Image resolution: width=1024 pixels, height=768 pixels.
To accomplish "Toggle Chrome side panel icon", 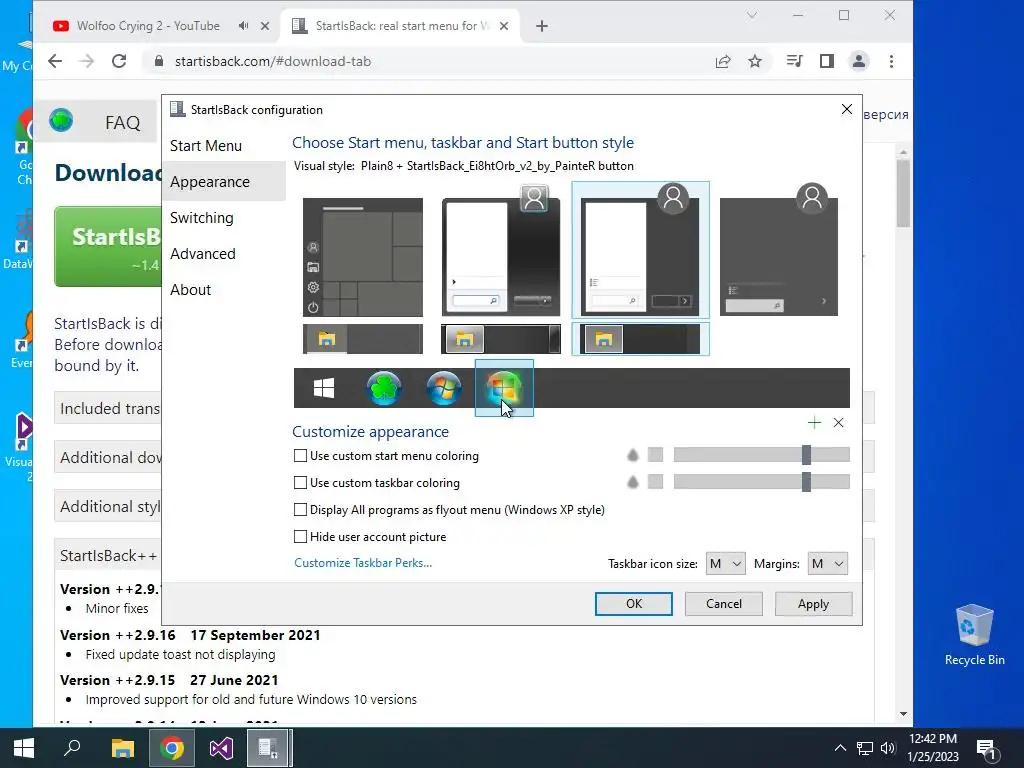I will pyautogui.click(x=827, y=61).
